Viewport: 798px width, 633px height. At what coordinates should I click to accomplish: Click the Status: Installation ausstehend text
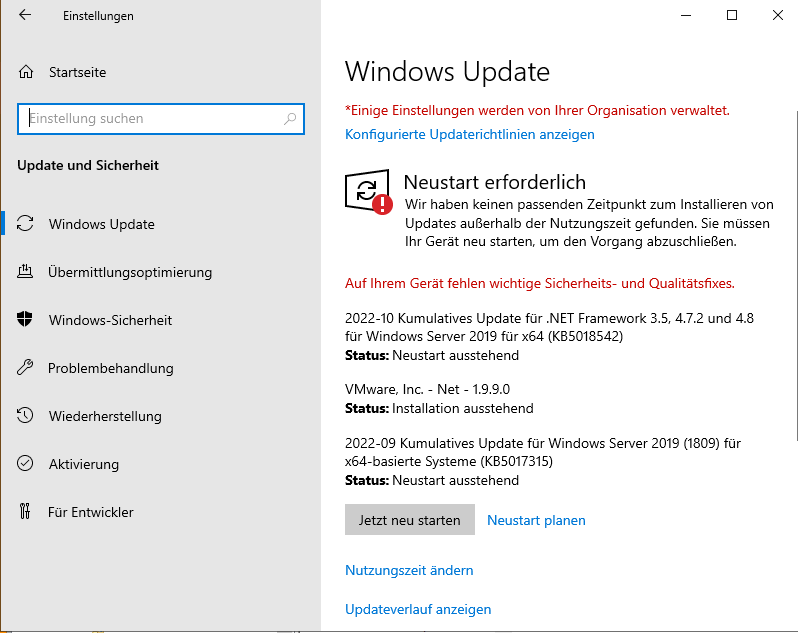coord(439,408)
